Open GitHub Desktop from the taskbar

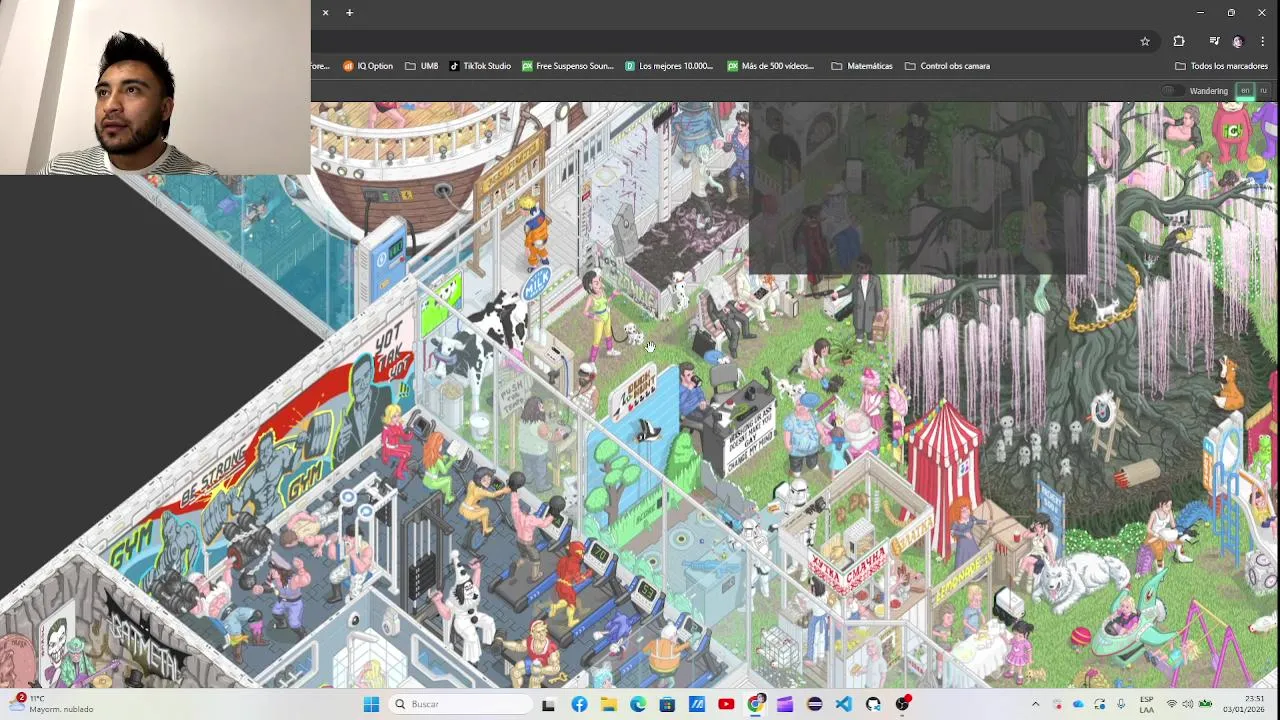[873, 704]
